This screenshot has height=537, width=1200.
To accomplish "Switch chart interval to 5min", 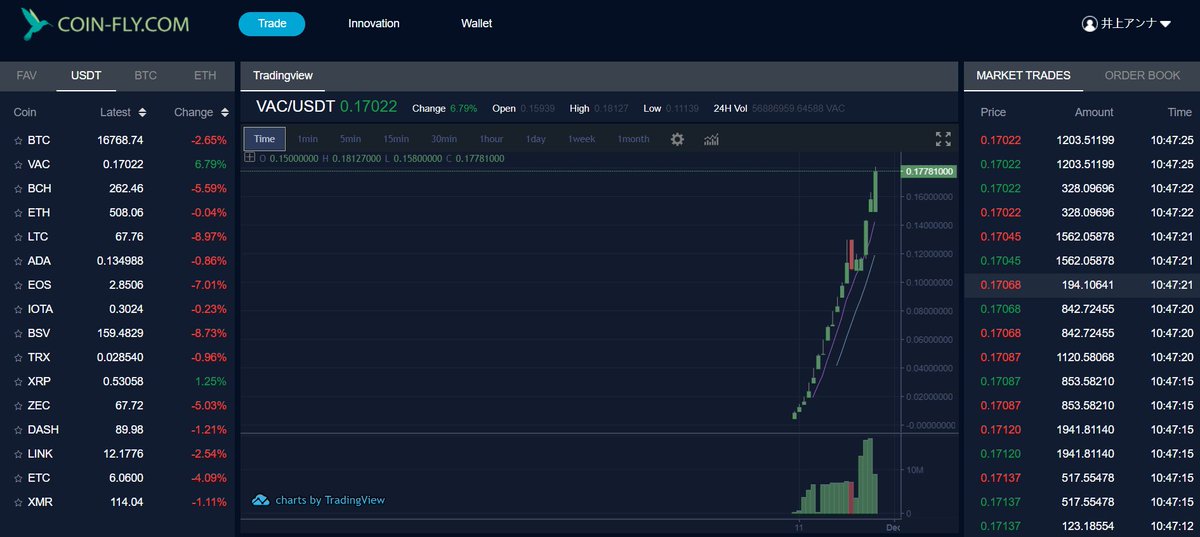I will tap(350, 139).
